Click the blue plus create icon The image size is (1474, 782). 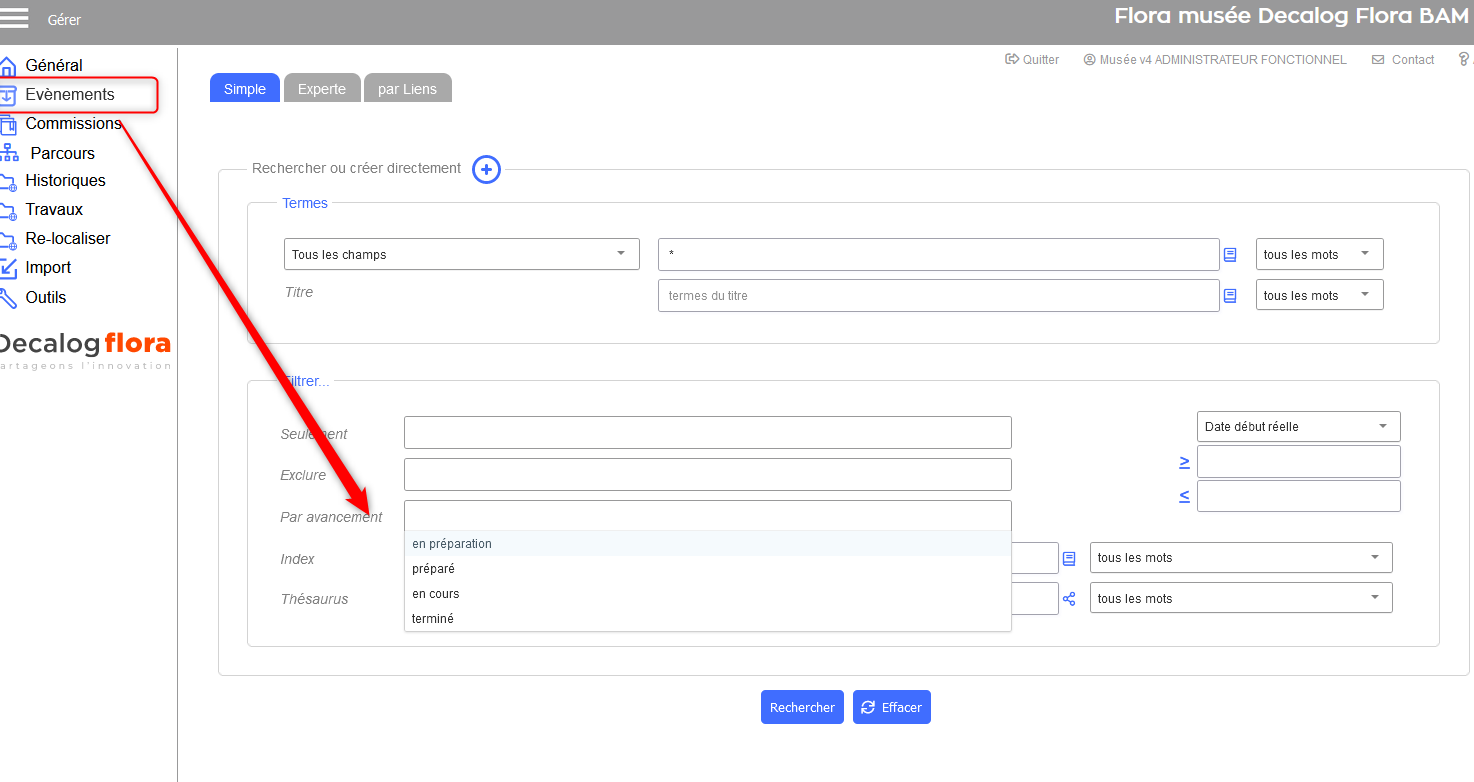point(486,169)
